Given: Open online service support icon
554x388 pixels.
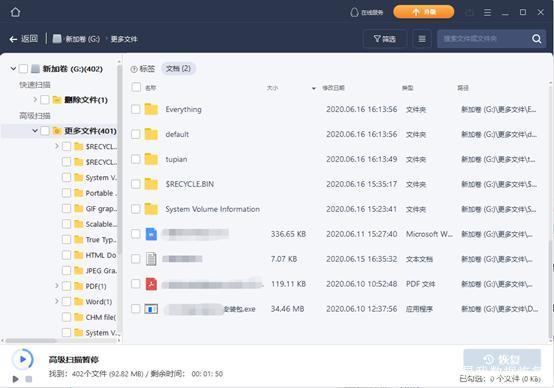Looking at the screenshot, I should (354, 12).
